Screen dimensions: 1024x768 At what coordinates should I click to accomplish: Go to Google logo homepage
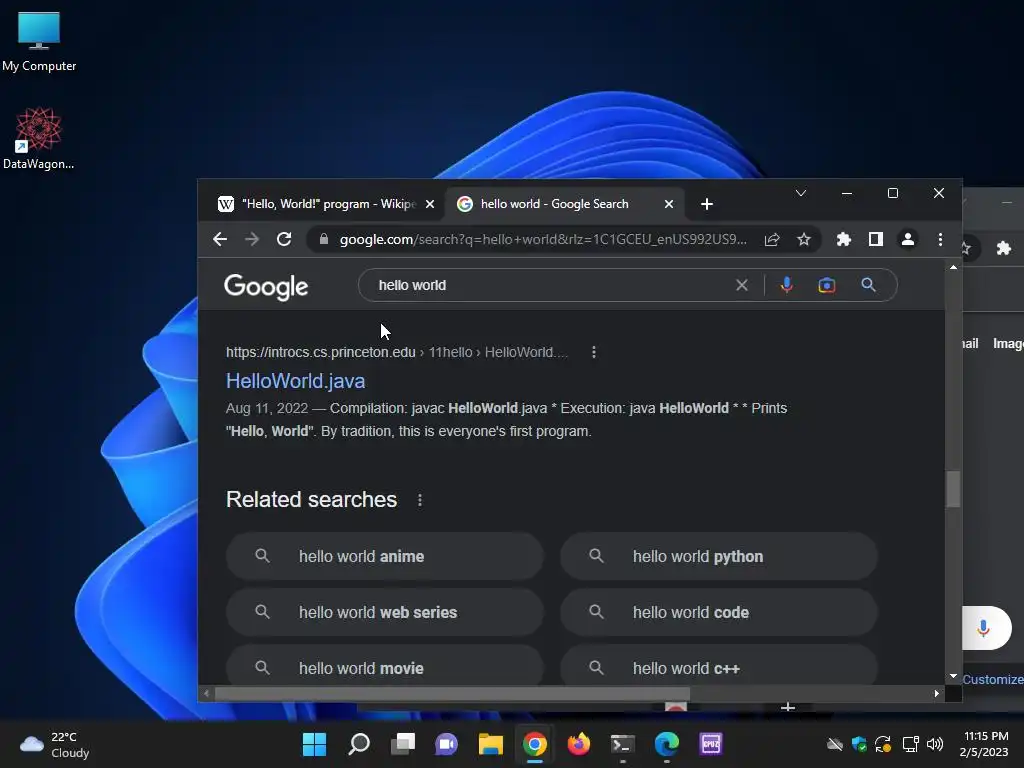click(266, 287)
